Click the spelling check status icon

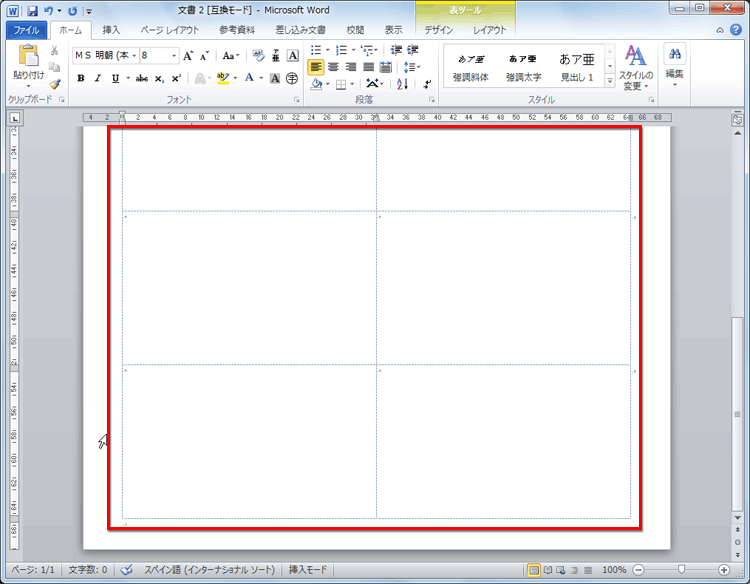click(126, 570)
